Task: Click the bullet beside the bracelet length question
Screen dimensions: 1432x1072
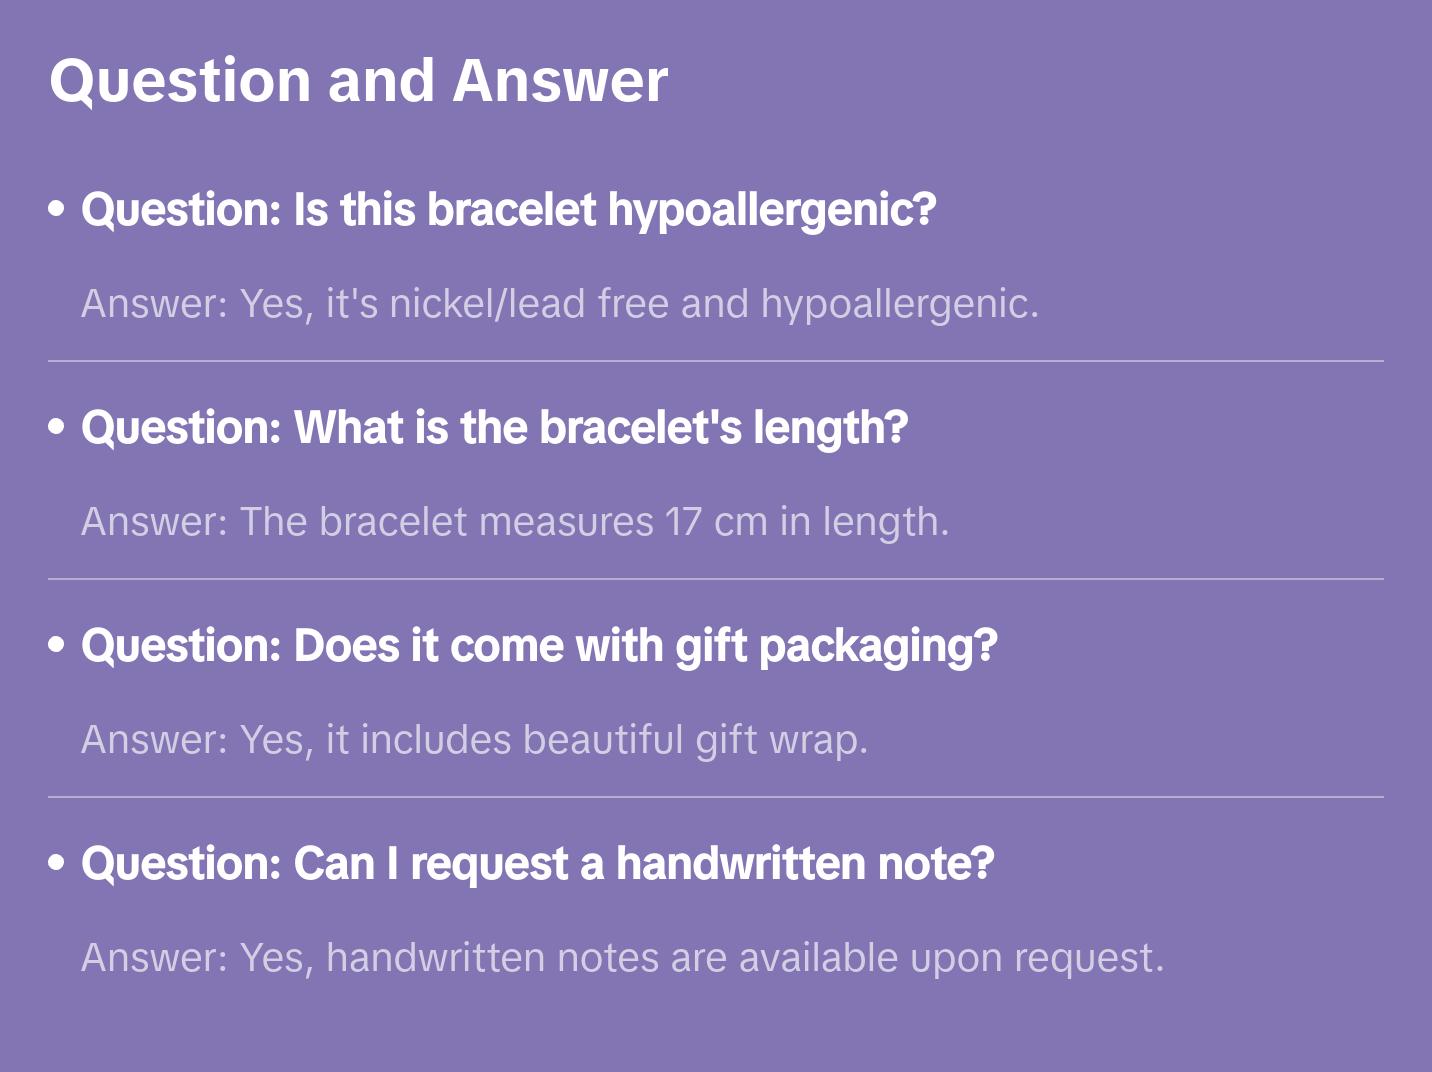Action: pyautogui.click(x=57, y=427)
